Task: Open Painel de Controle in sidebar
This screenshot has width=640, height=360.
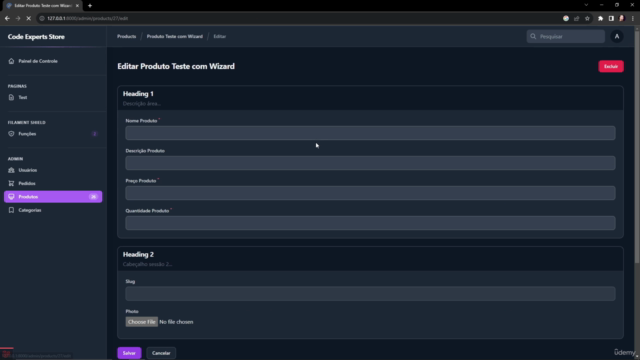Action: coord(38,61)
